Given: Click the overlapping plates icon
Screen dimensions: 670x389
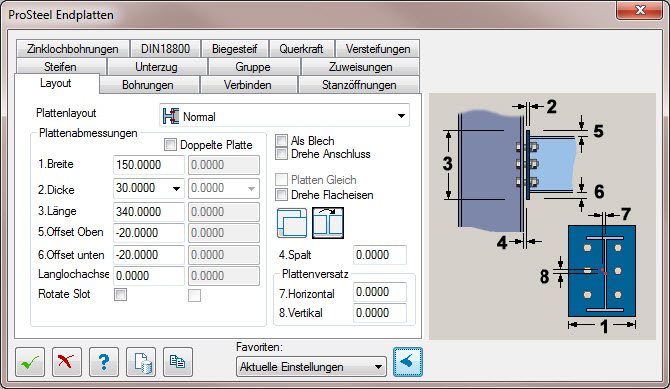Looking at the screenshot, I should [292, 223].
